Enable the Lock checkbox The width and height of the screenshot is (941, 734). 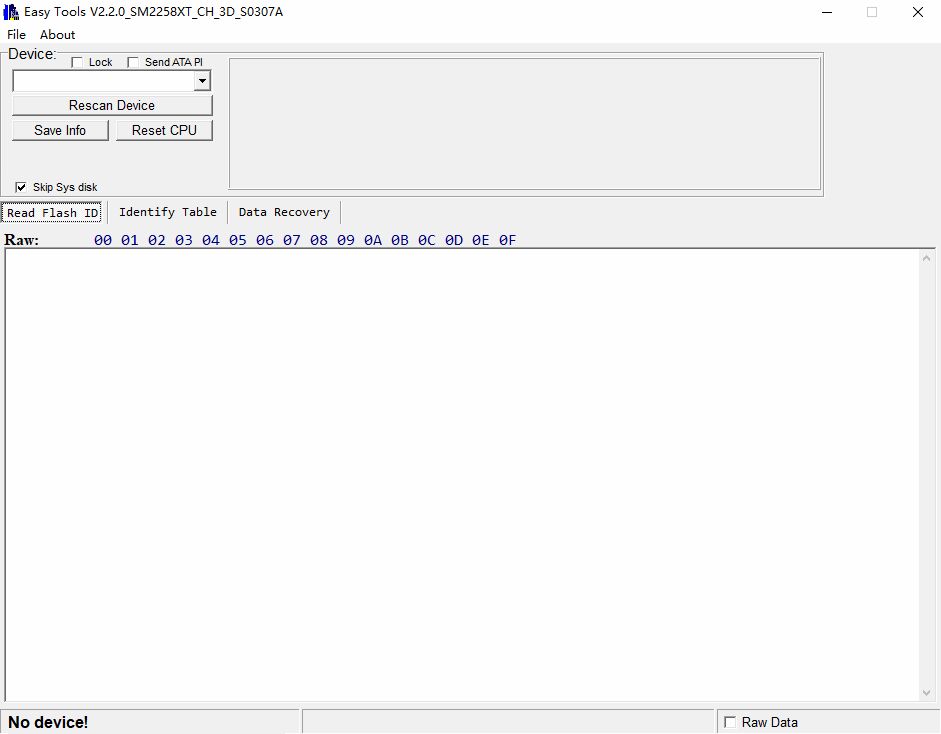click(77, 62)
